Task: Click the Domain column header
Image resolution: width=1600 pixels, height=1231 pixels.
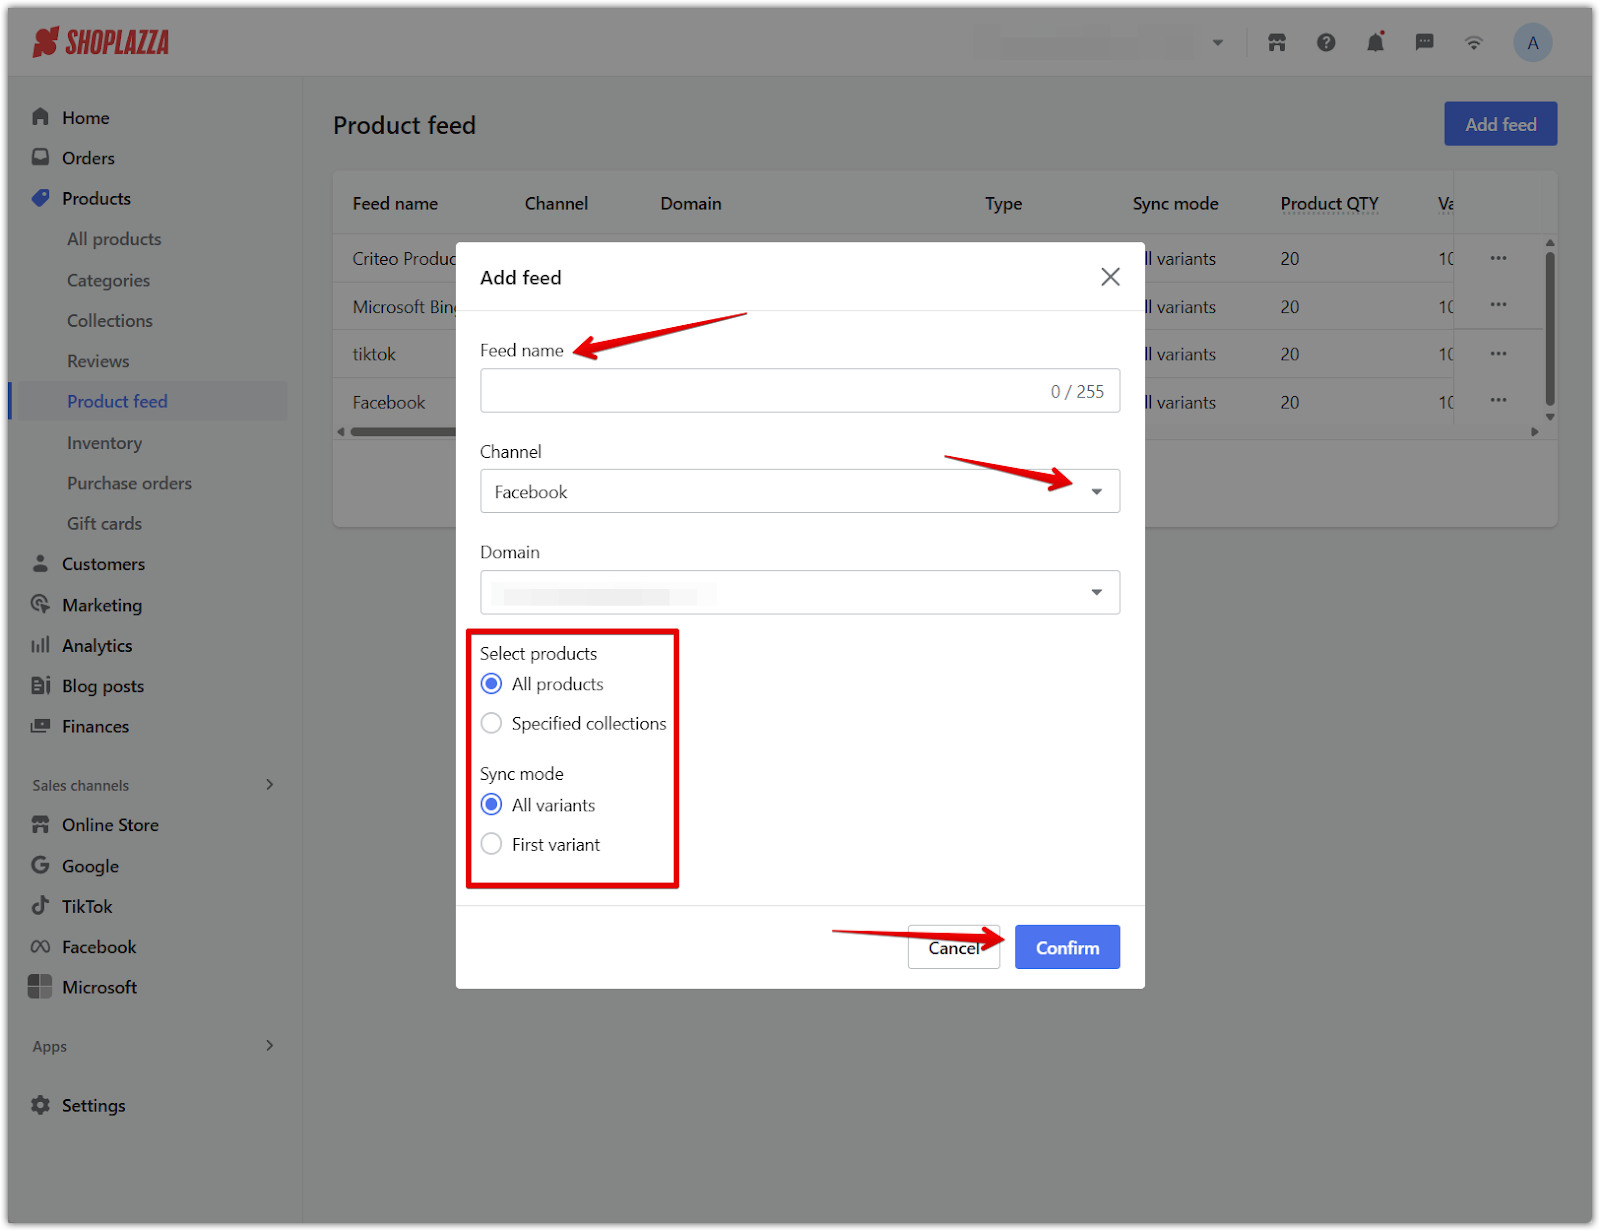Action: click(x=691, y=203)
